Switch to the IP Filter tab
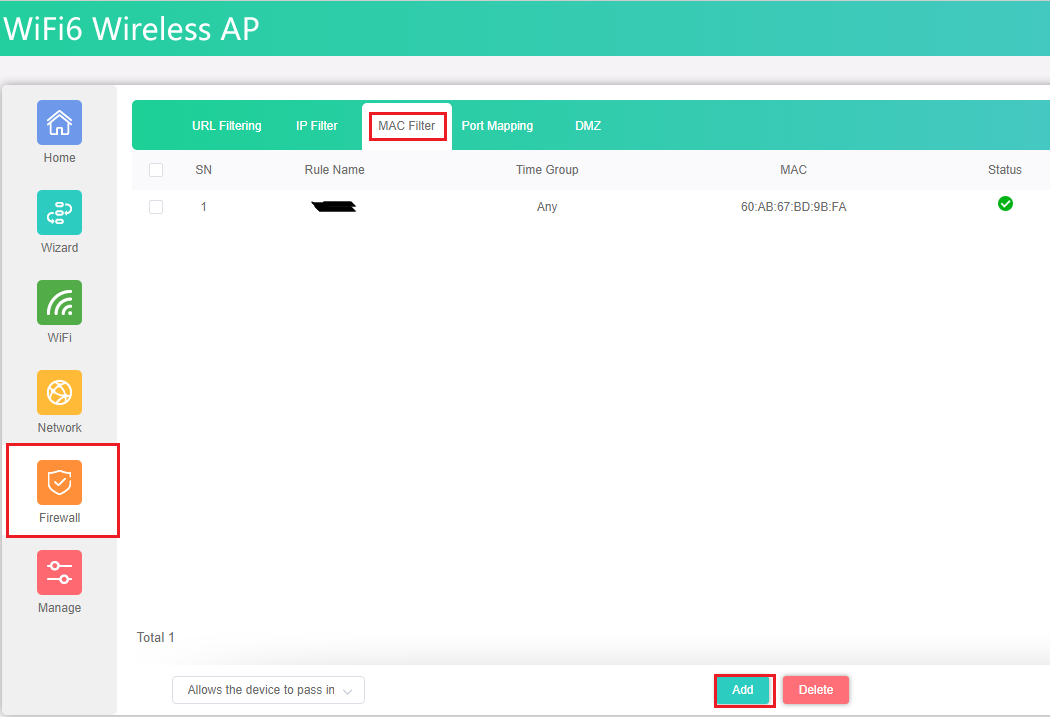The height and width of the screenshot is (717, 1050). 317,126
